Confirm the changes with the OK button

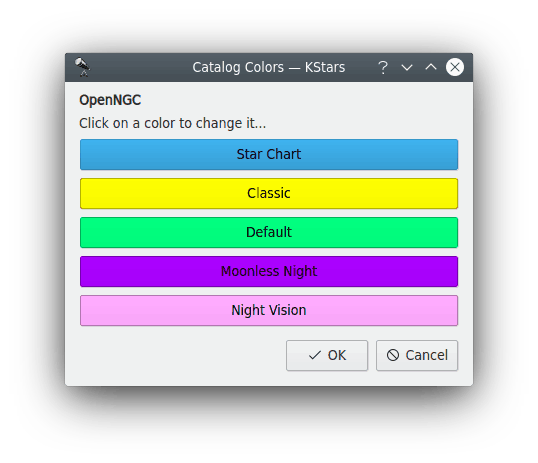click(x=327, y=356)
